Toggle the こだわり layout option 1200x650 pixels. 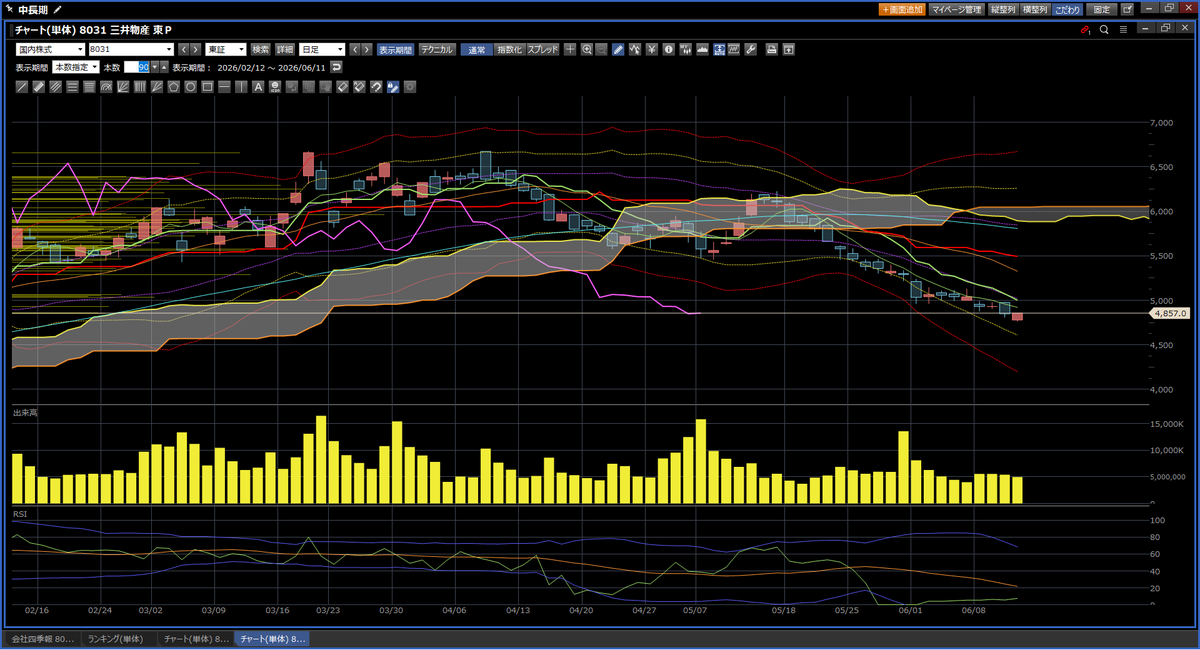(x=1067, y=9)
